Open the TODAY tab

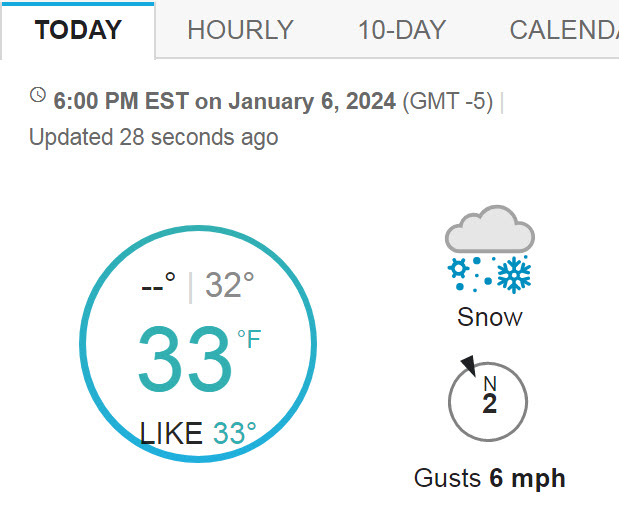pos(78,30)
